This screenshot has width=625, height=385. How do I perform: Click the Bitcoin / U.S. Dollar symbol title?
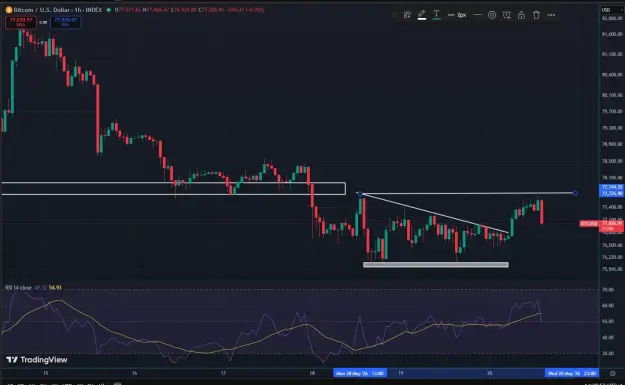58,10
